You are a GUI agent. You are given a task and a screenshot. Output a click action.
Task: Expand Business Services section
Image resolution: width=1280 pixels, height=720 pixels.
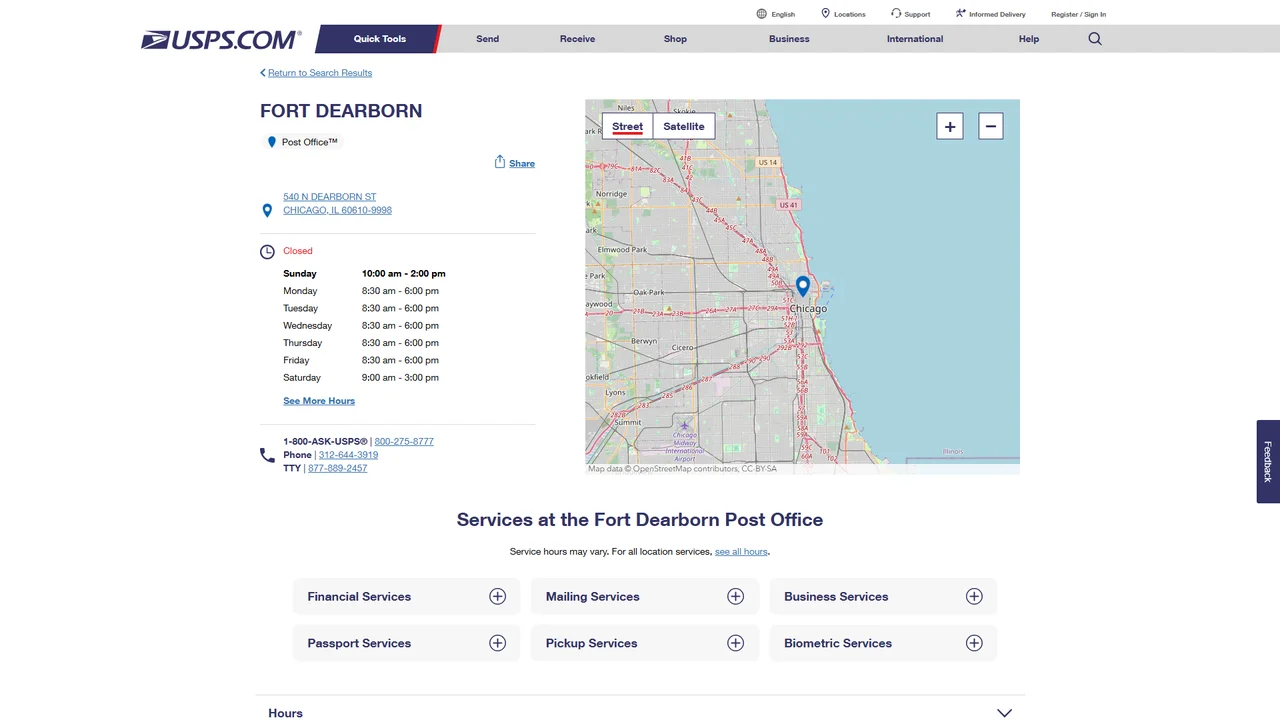883,596
